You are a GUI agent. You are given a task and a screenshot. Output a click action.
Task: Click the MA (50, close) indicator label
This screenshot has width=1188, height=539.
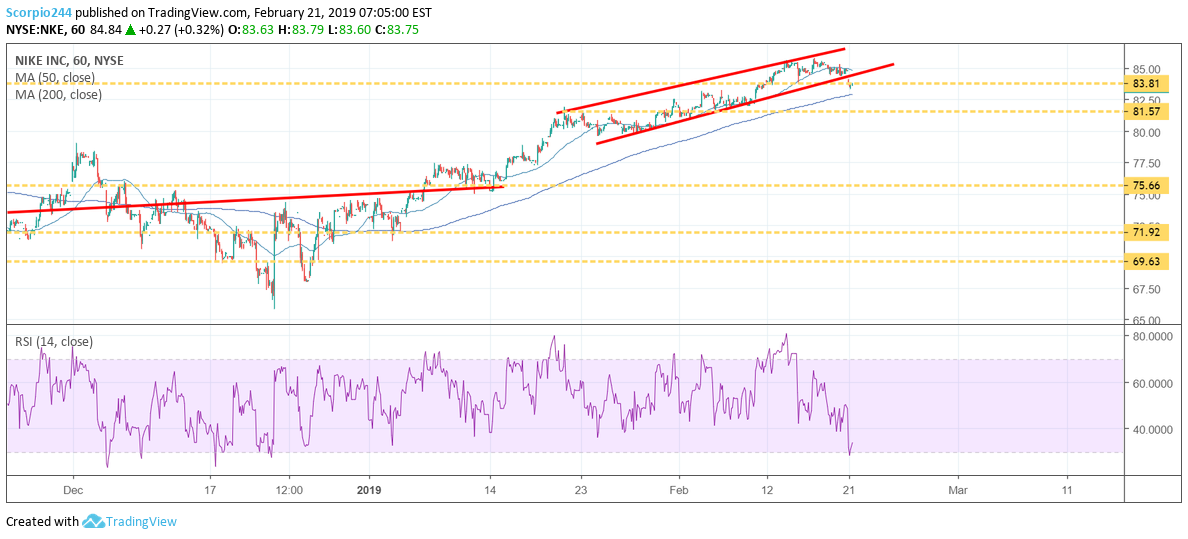coord(56,77)
